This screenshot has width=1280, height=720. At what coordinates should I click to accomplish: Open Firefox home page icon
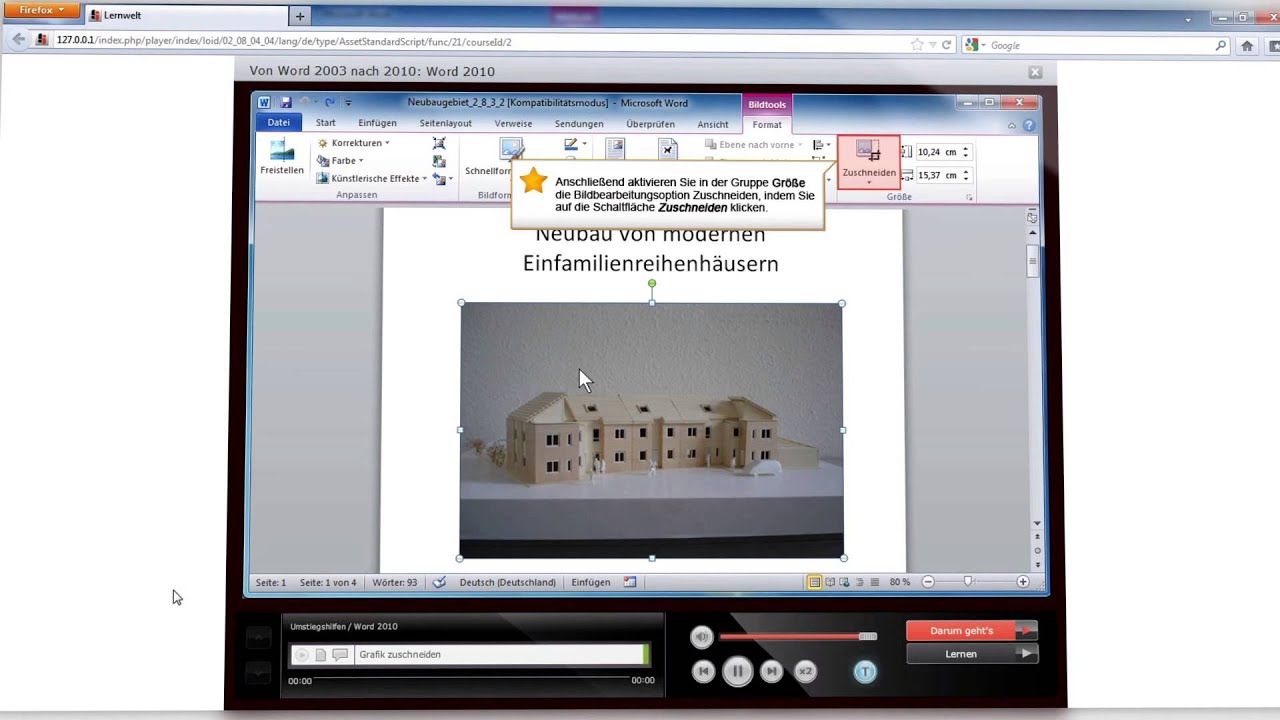(1247, 45)
